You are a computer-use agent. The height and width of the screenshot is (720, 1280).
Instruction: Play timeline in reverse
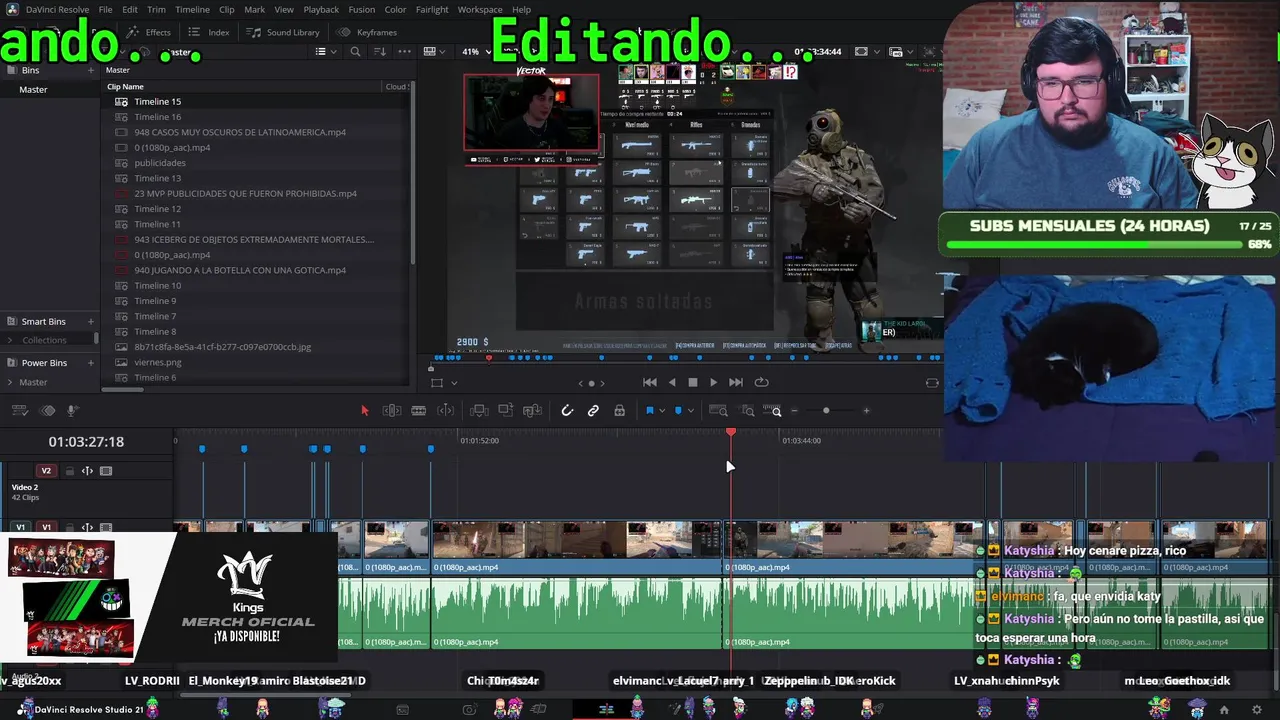(672, 382)
